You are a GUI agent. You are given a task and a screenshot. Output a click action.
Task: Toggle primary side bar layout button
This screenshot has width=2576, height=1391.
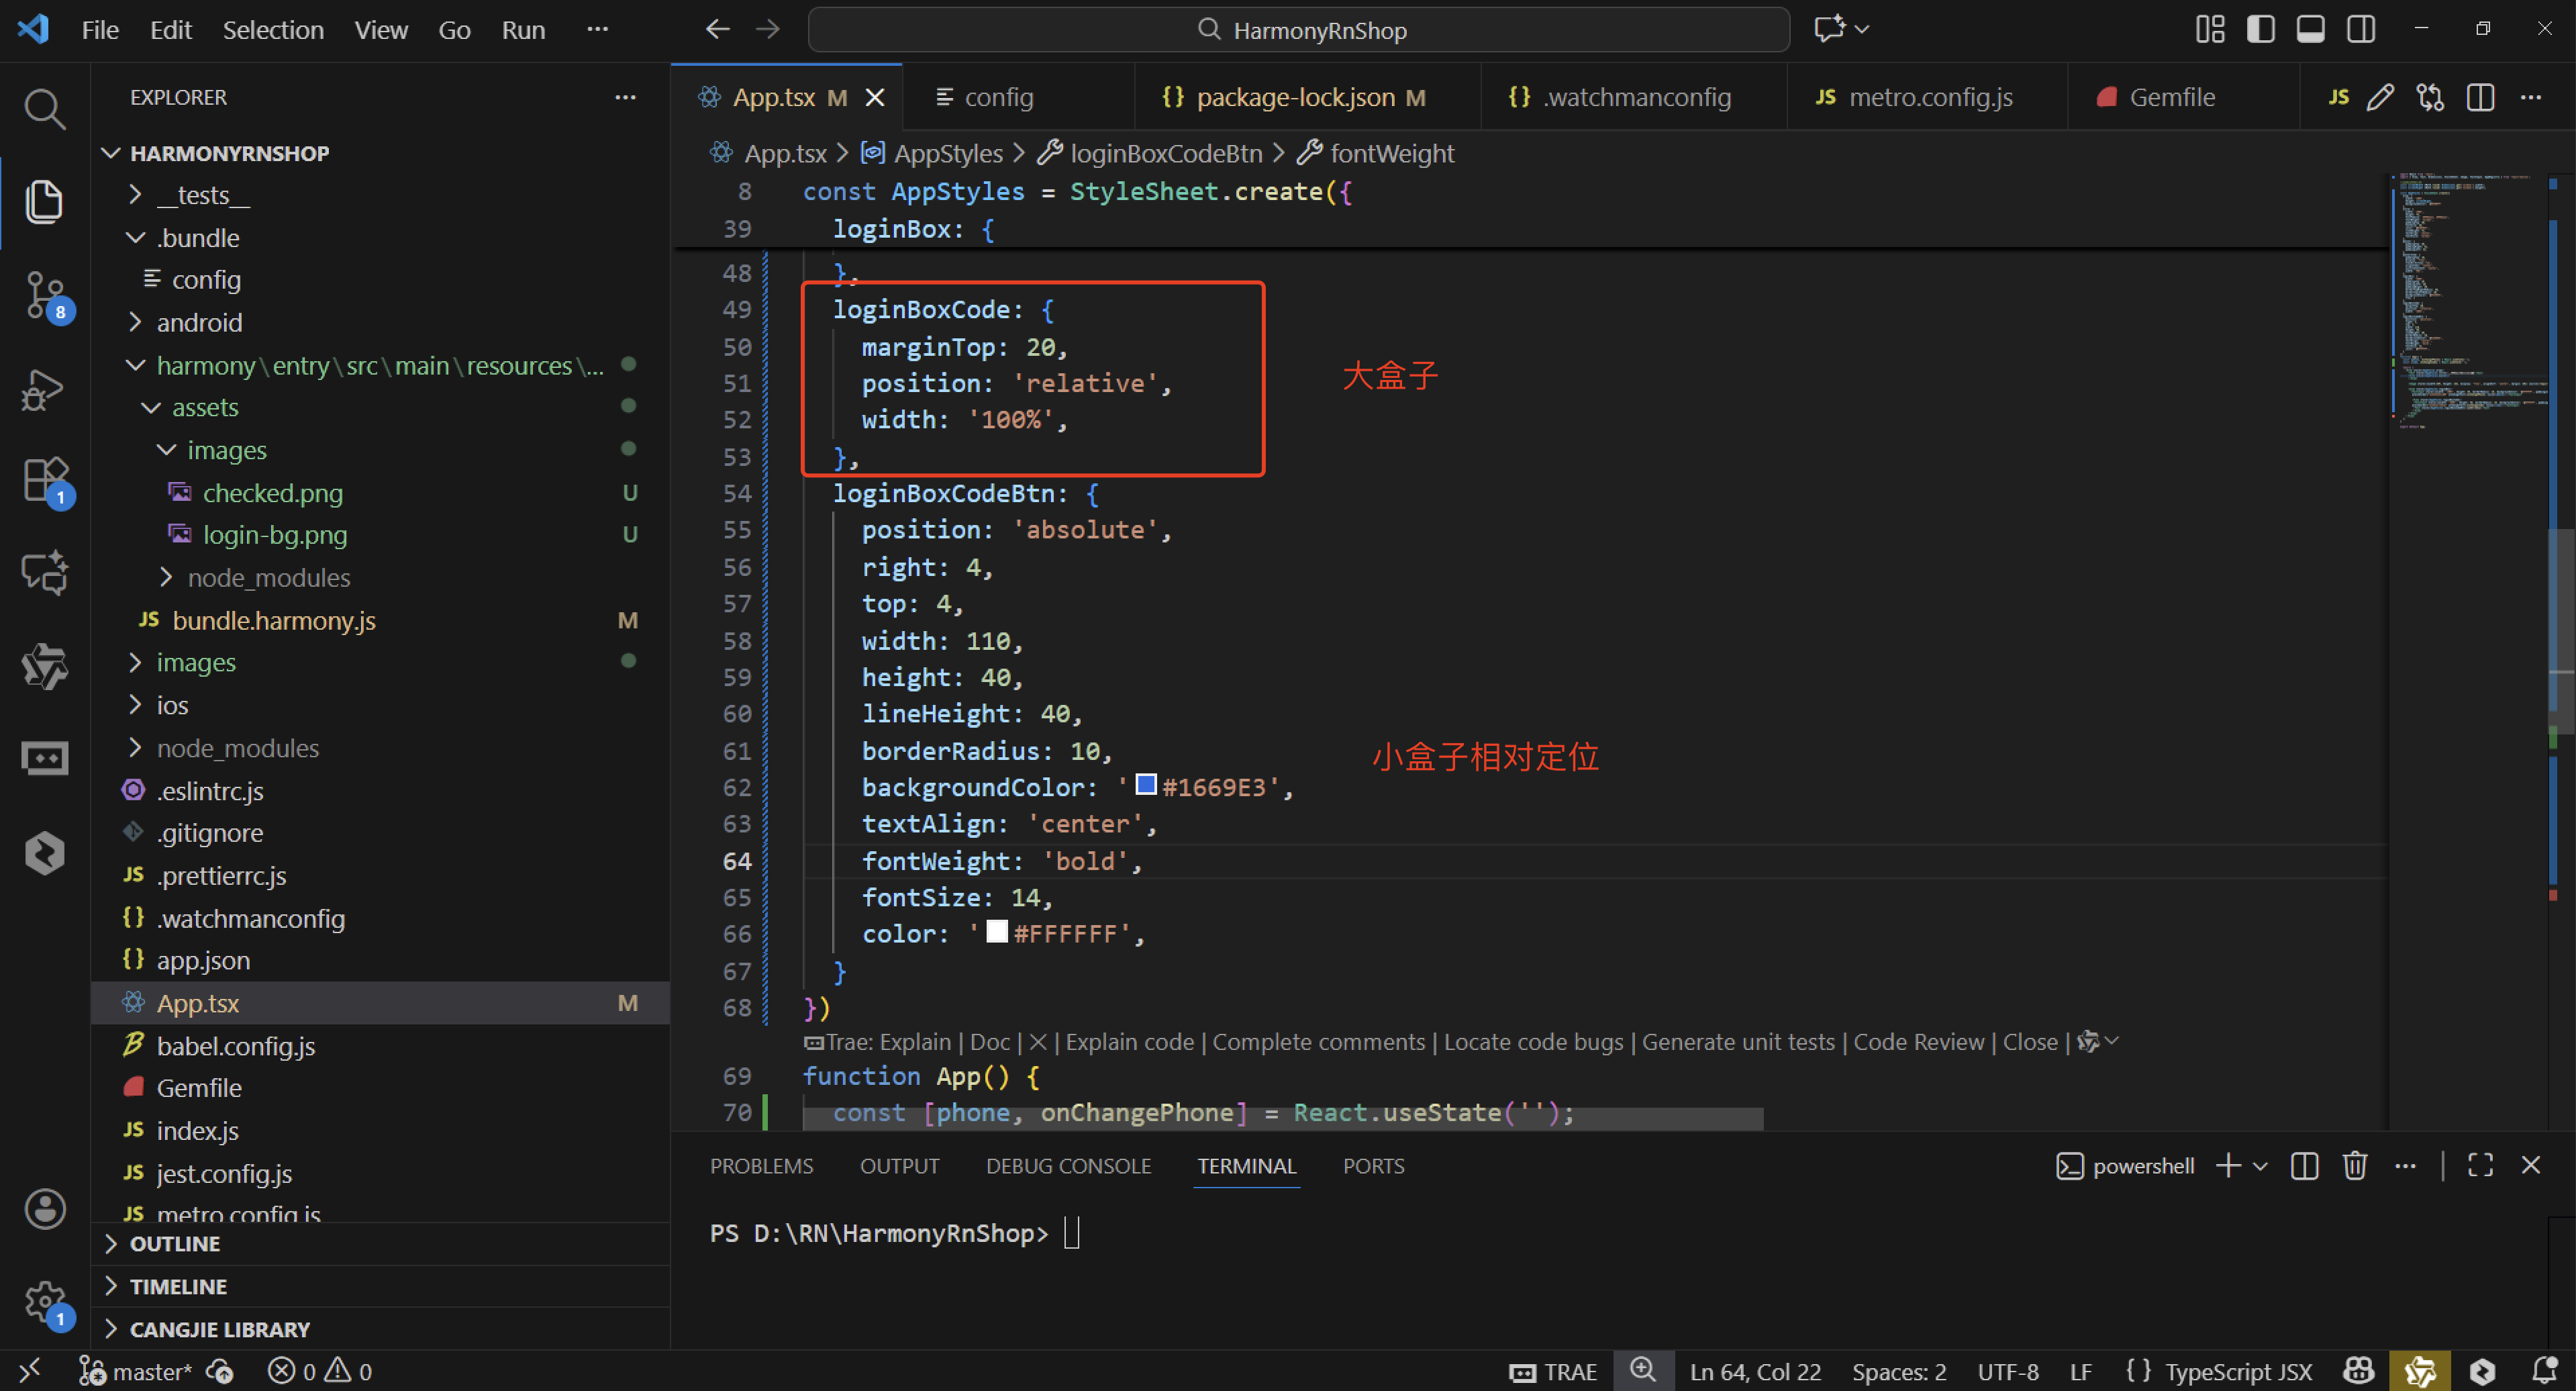[2260, 29]
